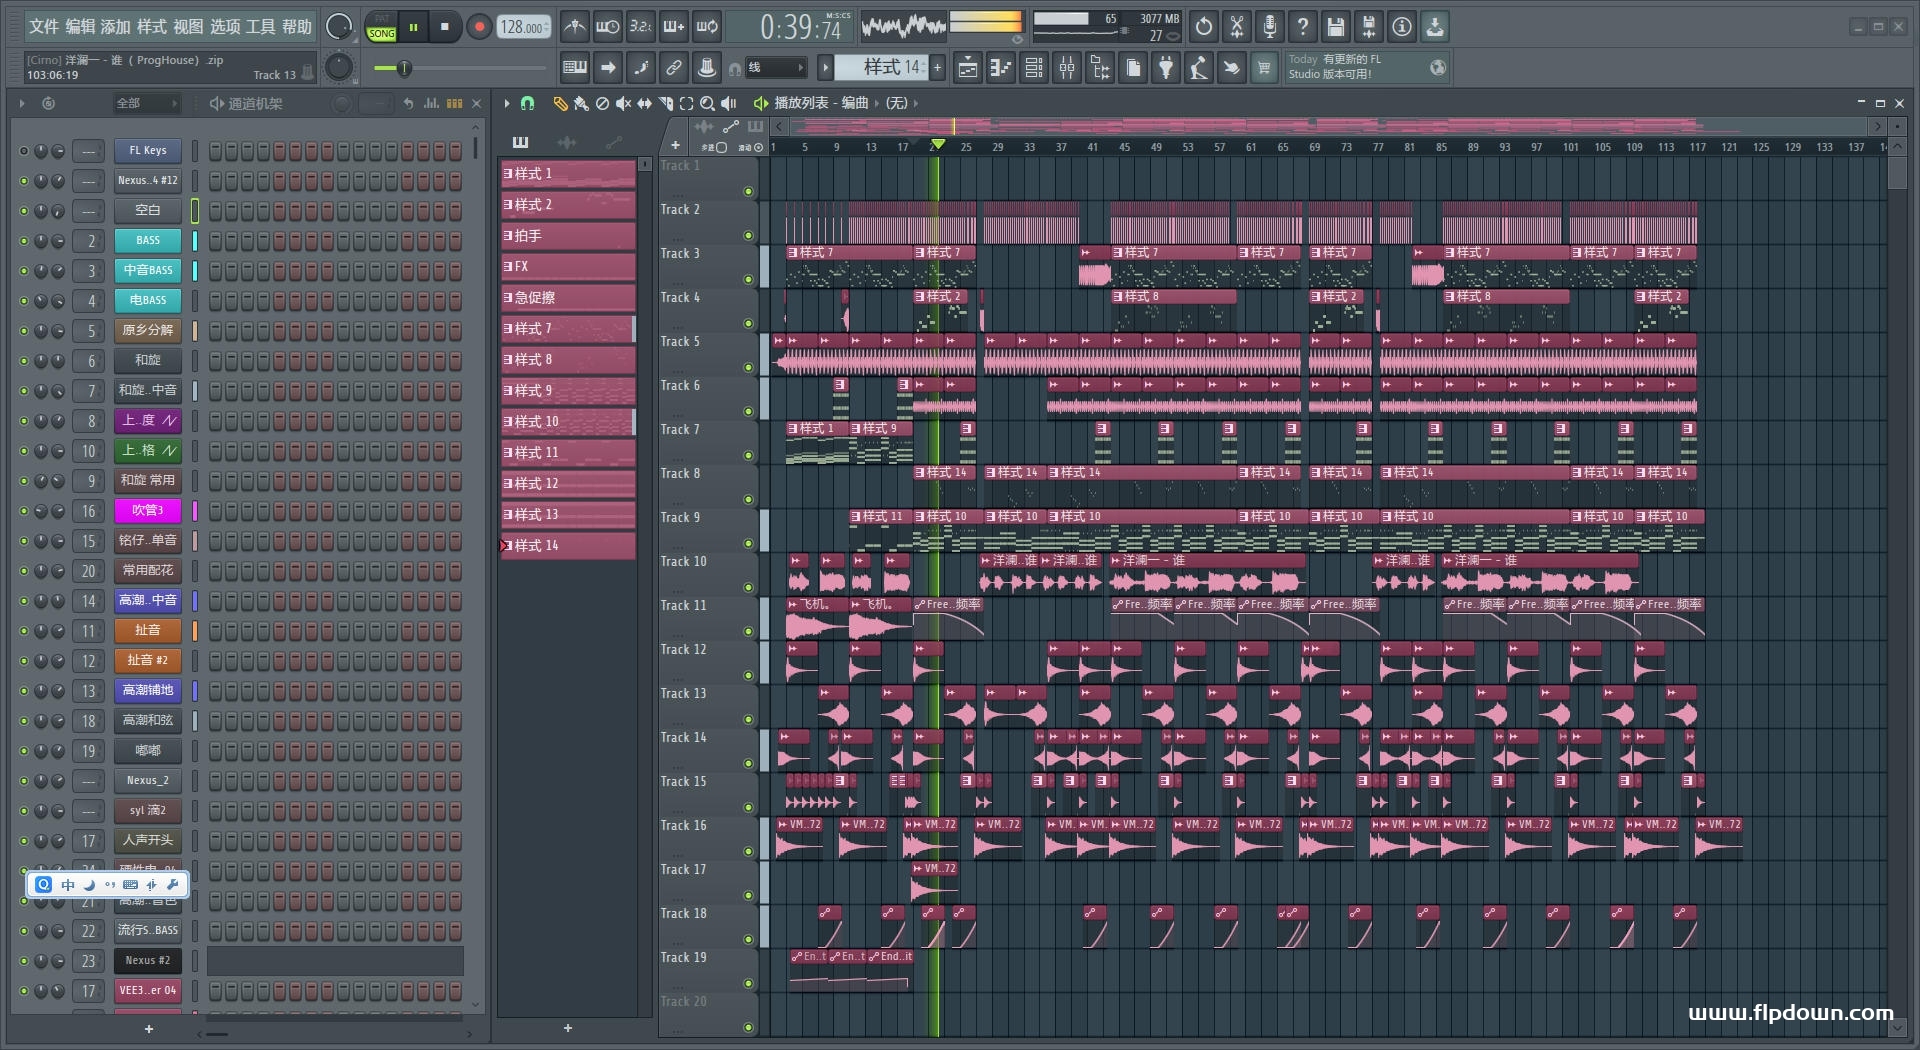Viewport: 1920px width, 1050px height.
Task: Select the zoom tool in playlist toolbar
Action: (707, 103)
